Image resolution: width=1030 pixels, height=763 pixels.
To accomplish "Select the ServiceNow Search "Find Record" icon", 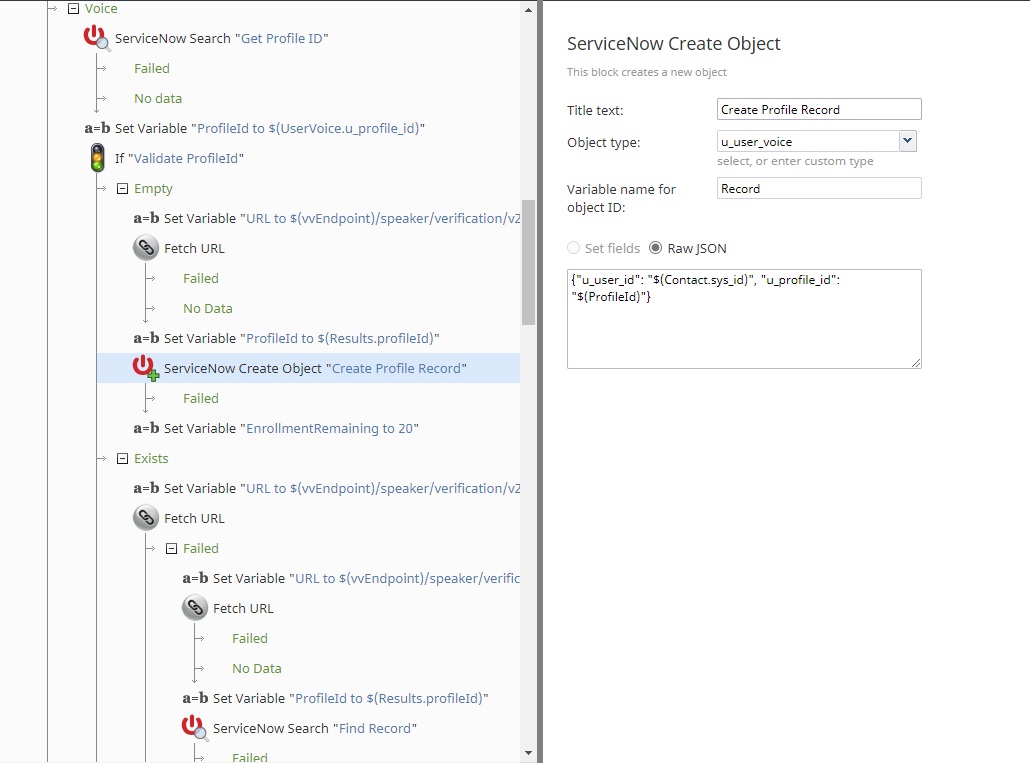I will (195, 728).
